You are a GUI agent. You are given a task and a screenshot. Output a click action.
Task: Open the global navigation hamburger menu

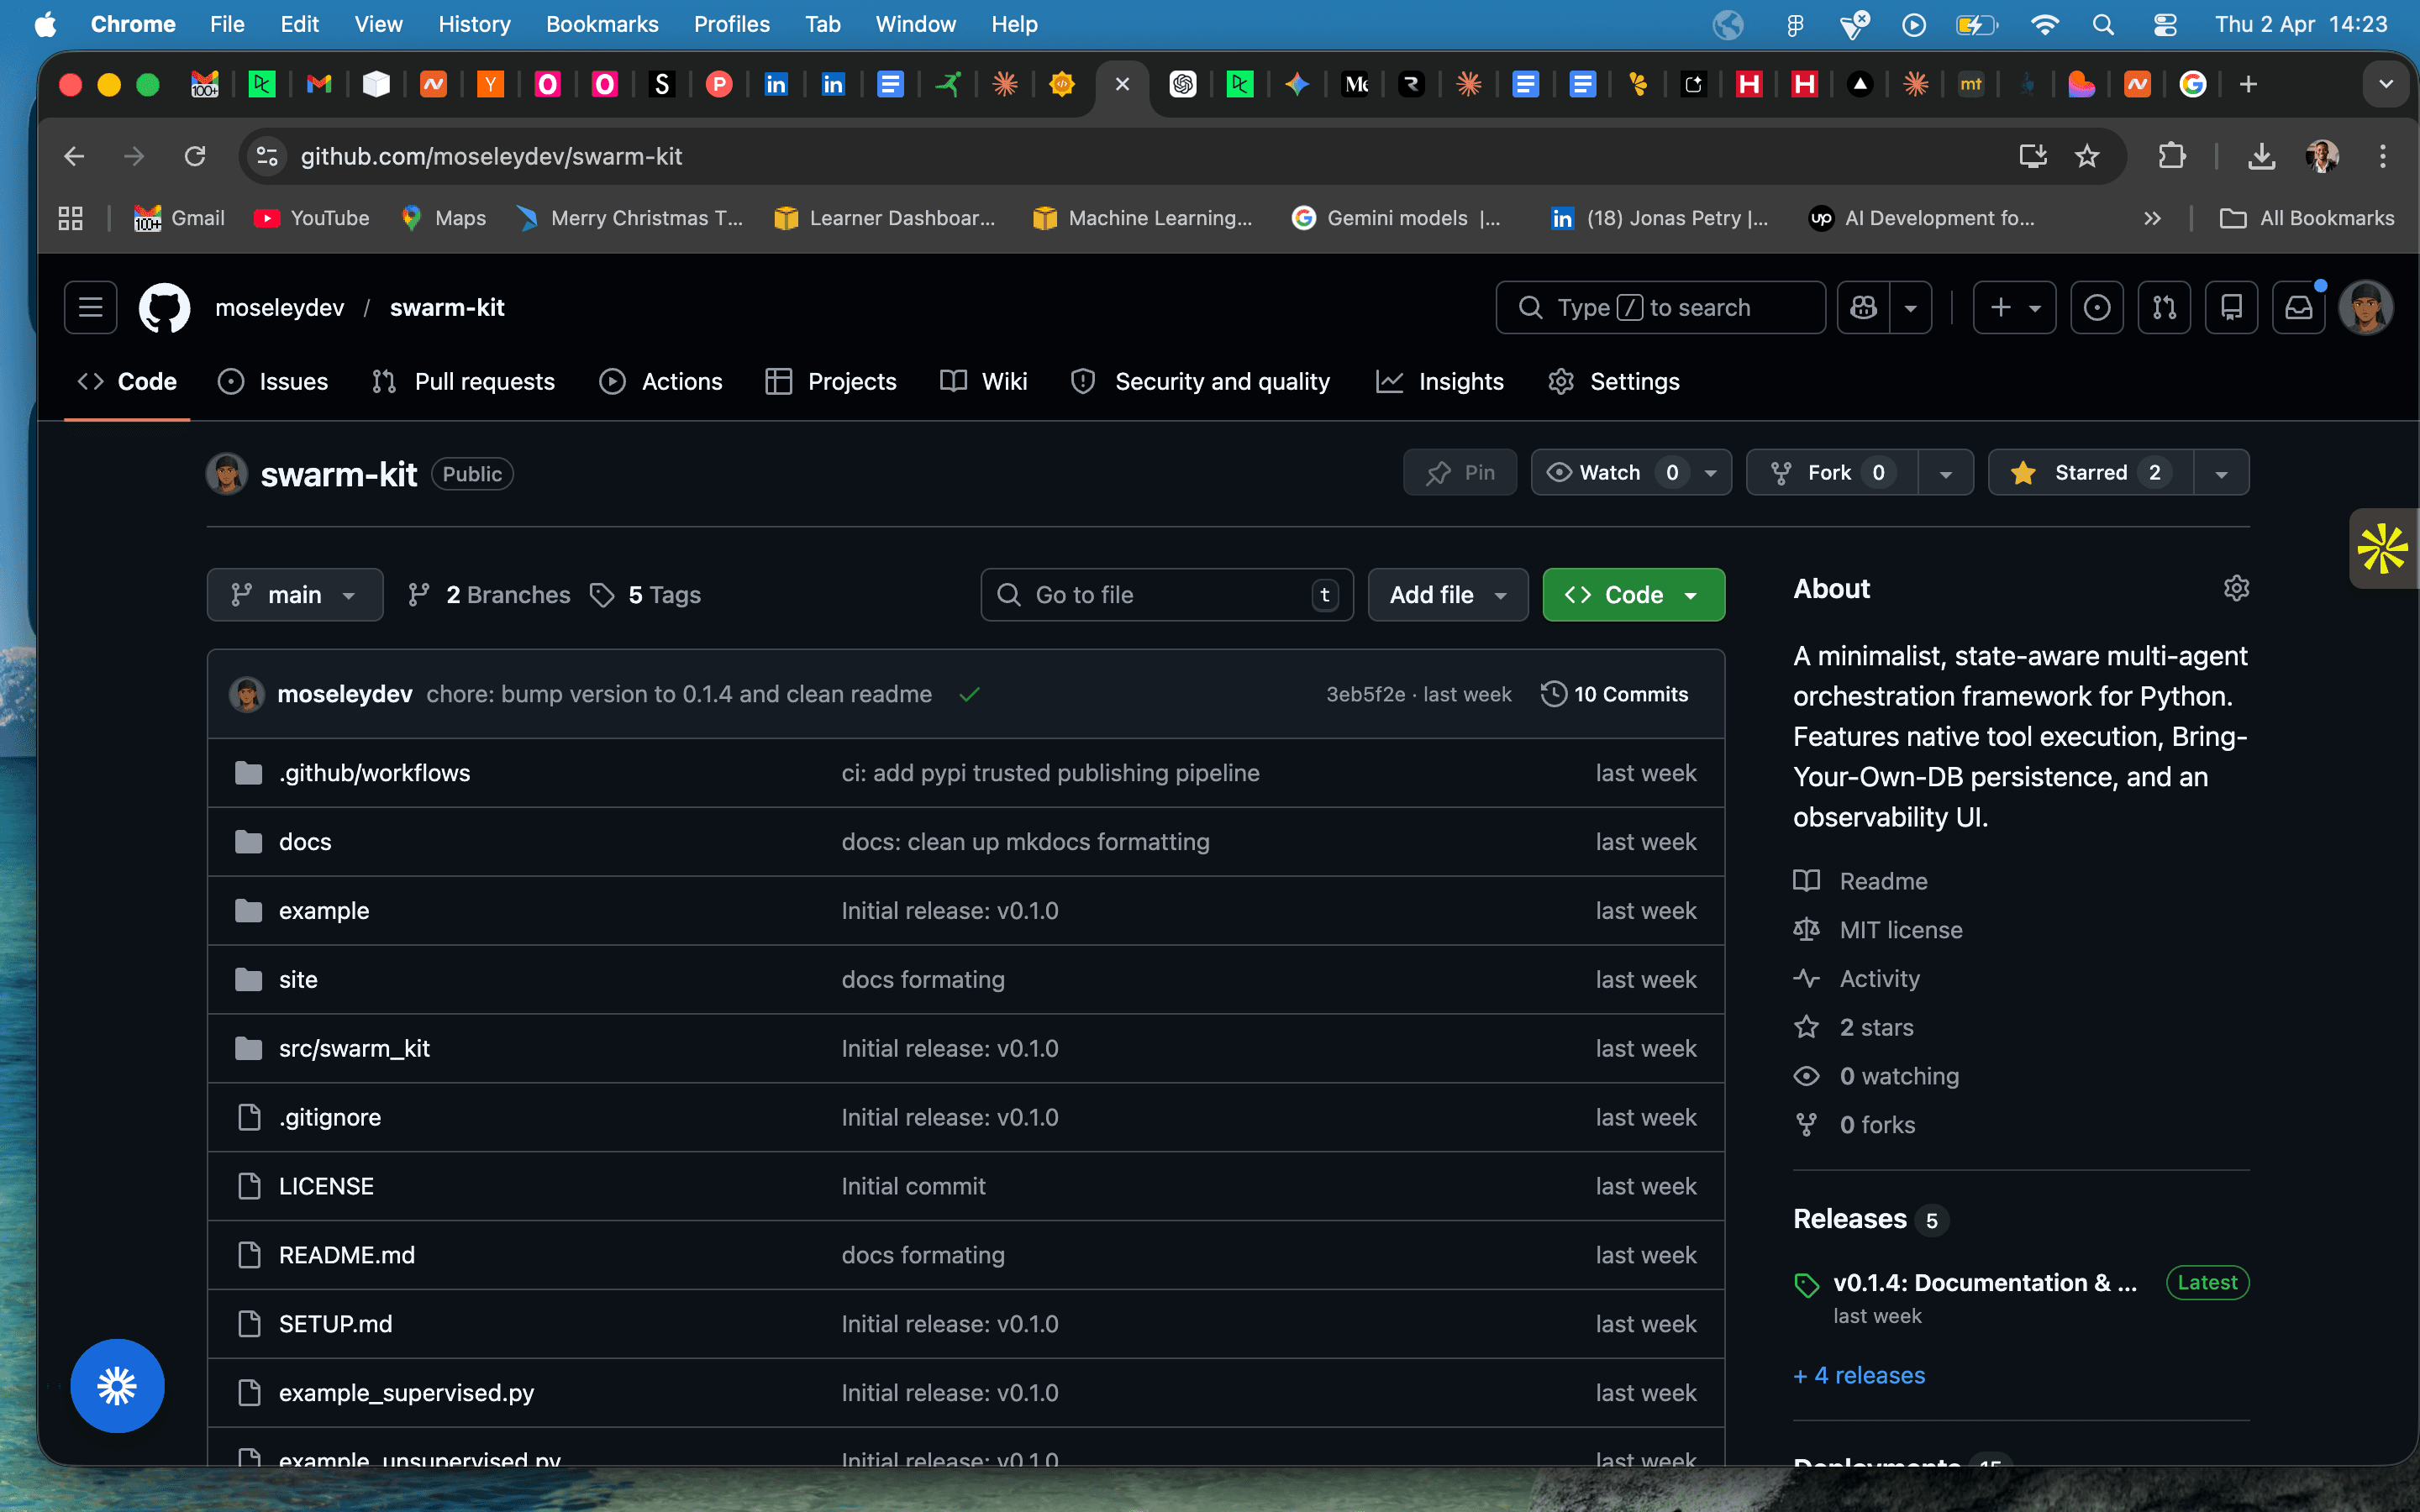(x=90, y=307)
